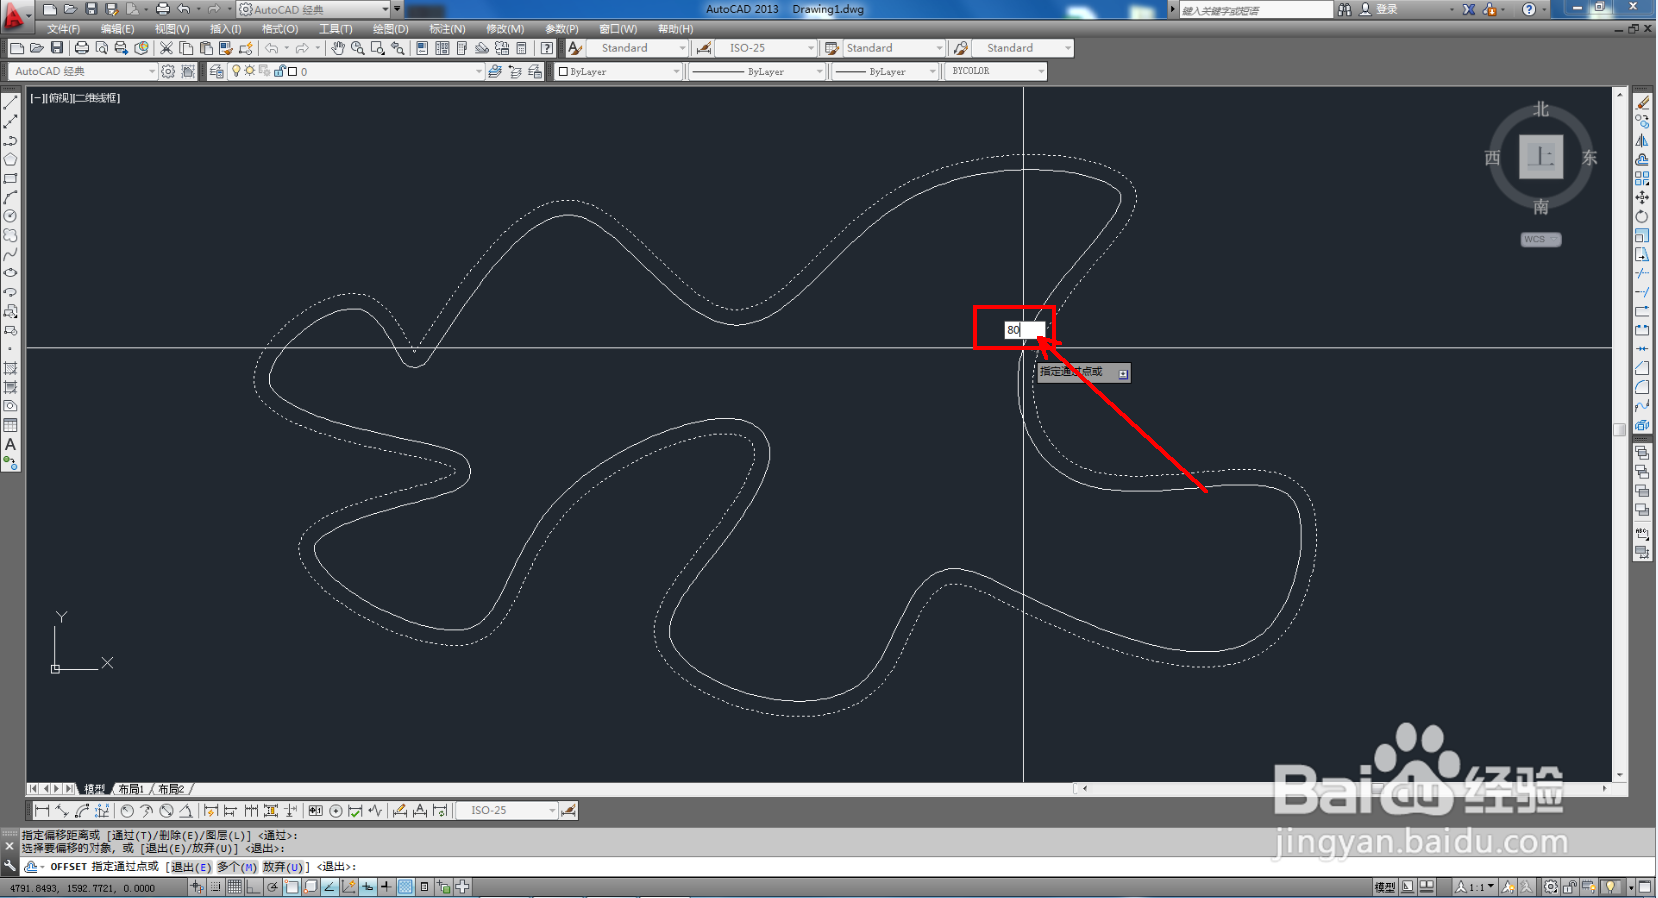
Task: Click the offset distance input showing 80
Action: click(x=1024, y=329)
